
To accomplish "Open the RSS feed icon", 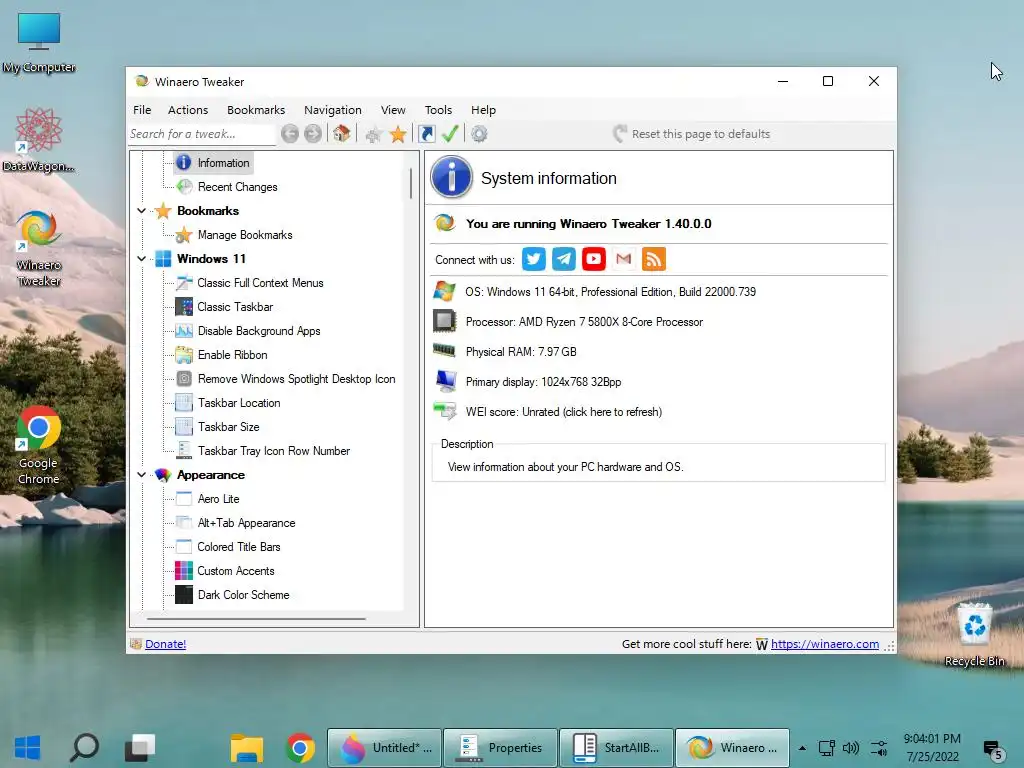I will (x=654, y=259).
